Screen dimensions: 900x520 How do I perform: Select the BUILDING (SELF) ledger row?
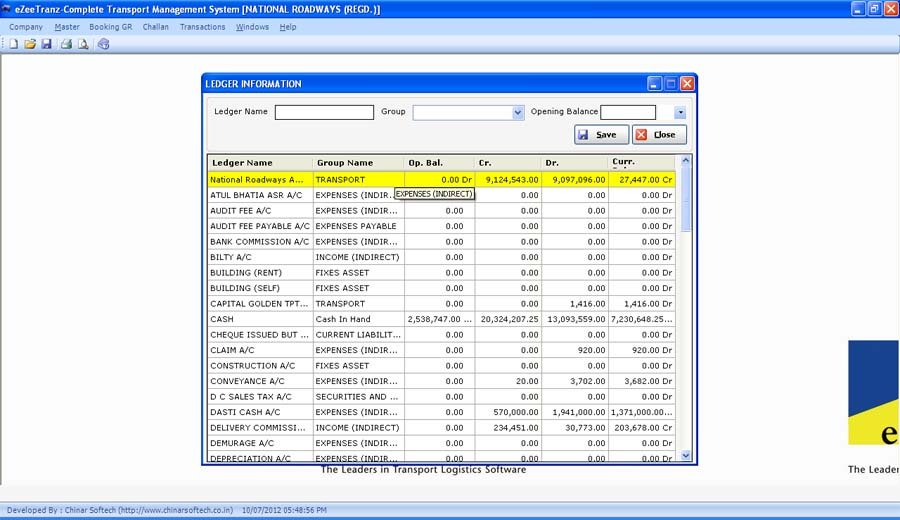click(x=441, y=288)
